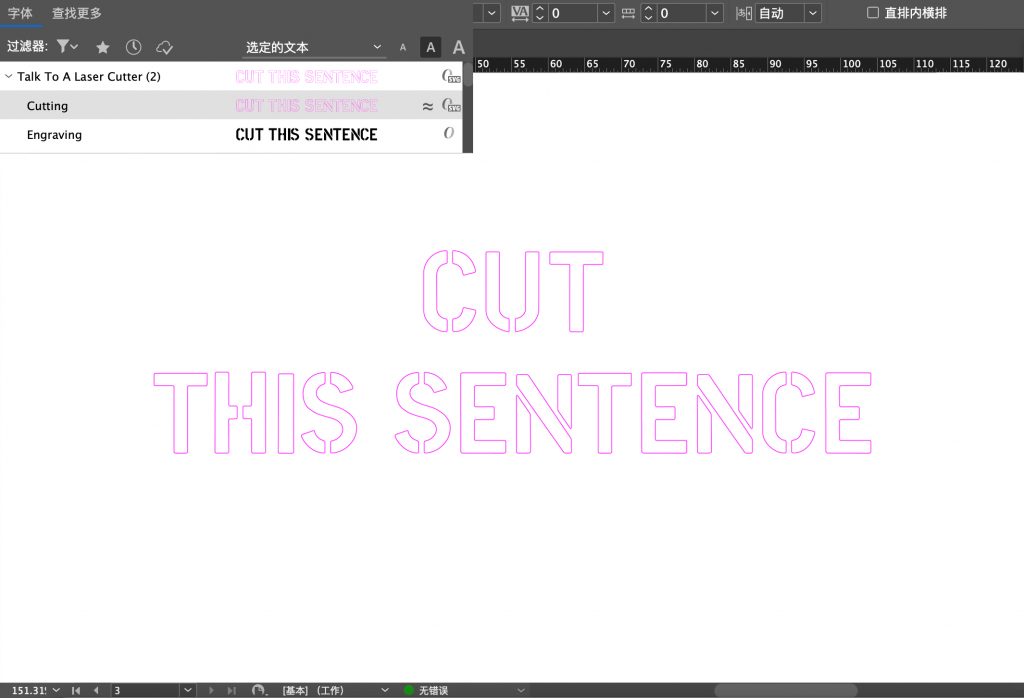
Task: Choose large preview size A
Action: point(459,47)
